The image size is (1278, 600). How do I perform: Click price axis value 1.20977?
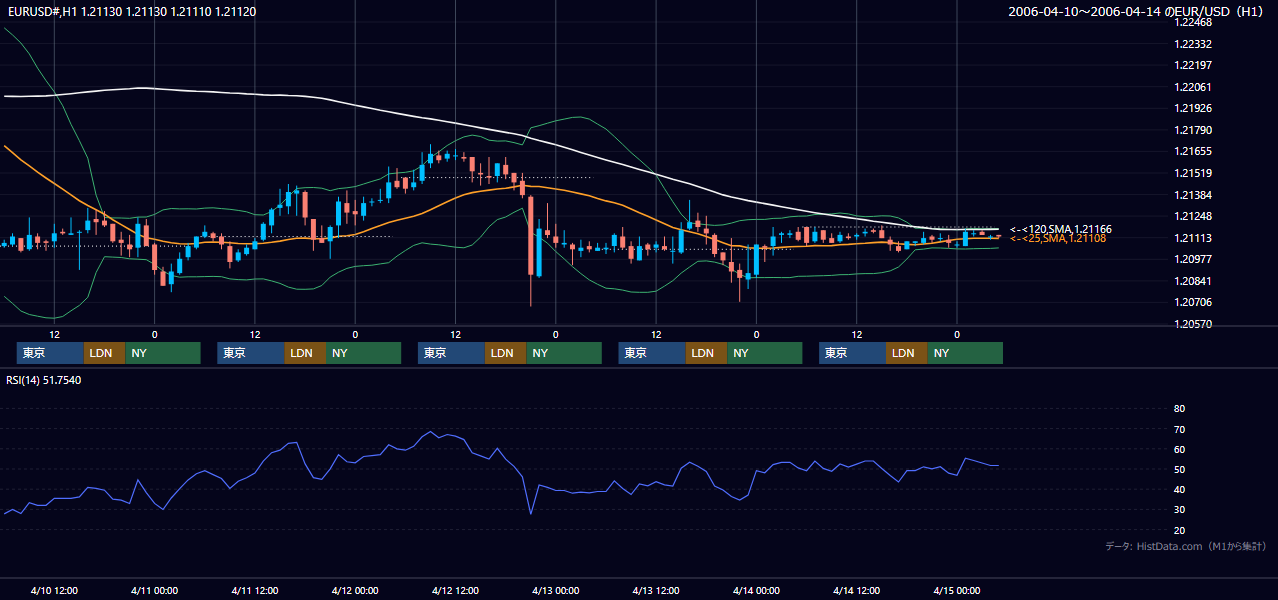point(1191,259)
